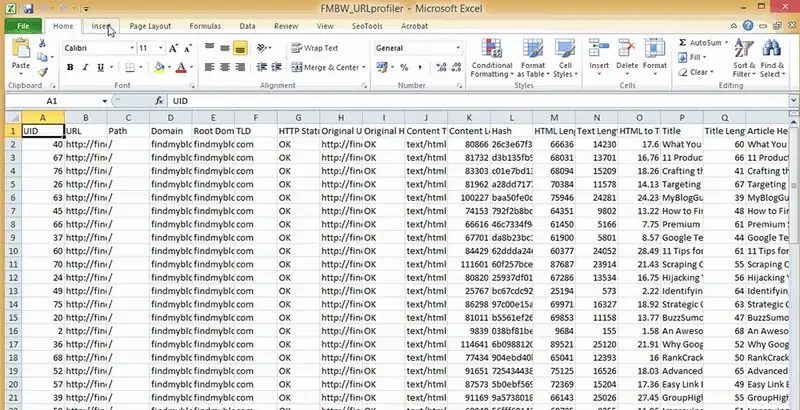800x410 pixels.
Task: Click the Save icon in Quick Access Toolbar
Action: 29,9
